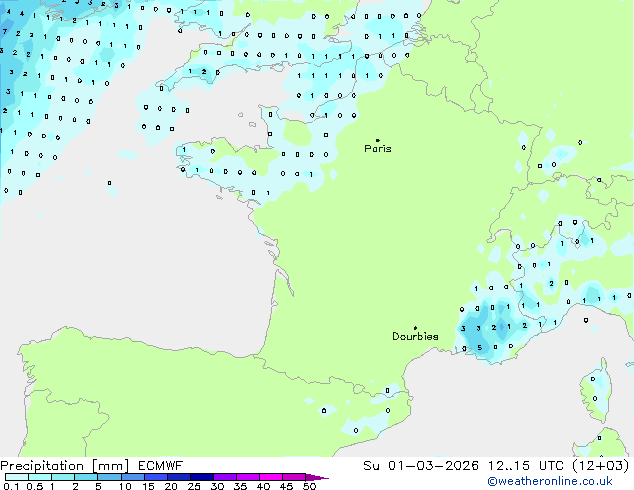The height and width of the screenshot is (490, 634).
Task: Click legend swatch between 20 and 25
Action: [179, 477]
